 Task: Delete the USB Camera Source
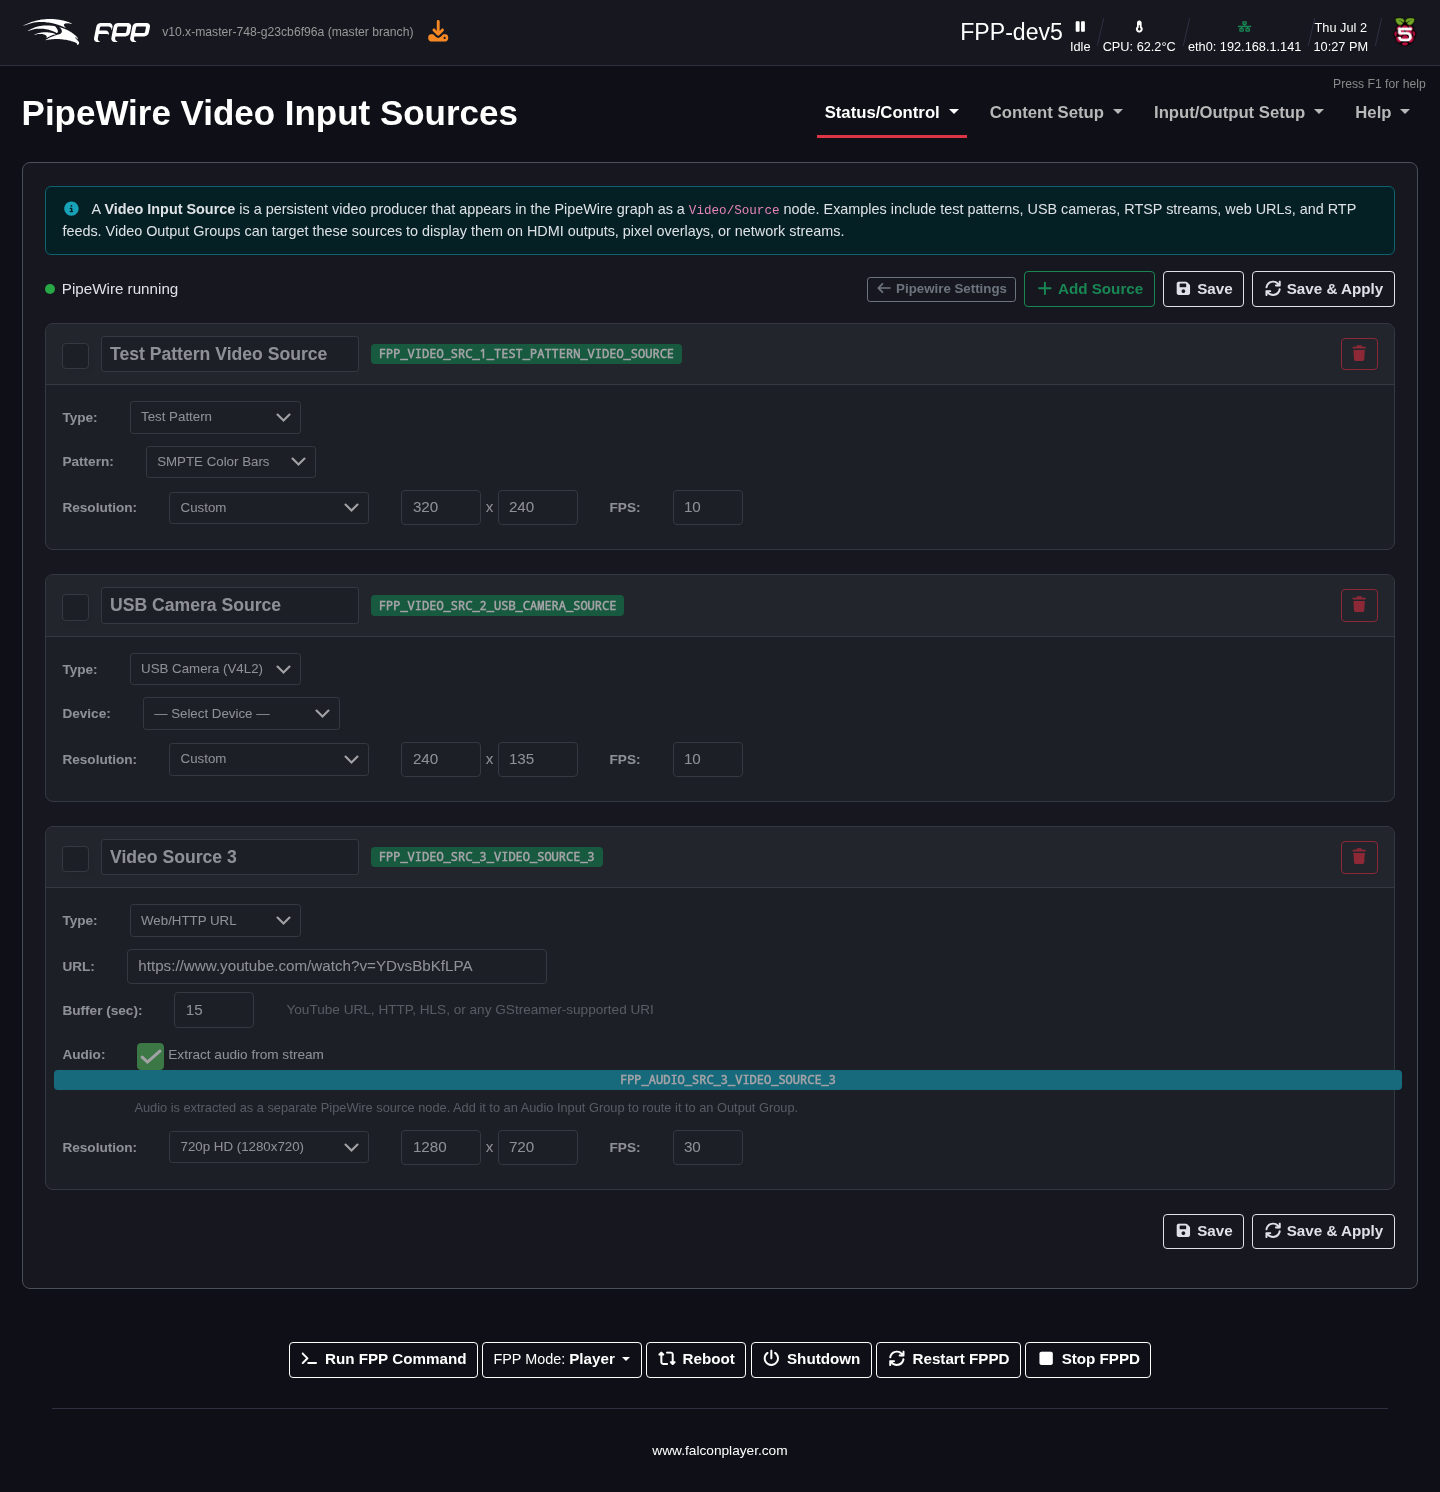[x=1359, y=605]
